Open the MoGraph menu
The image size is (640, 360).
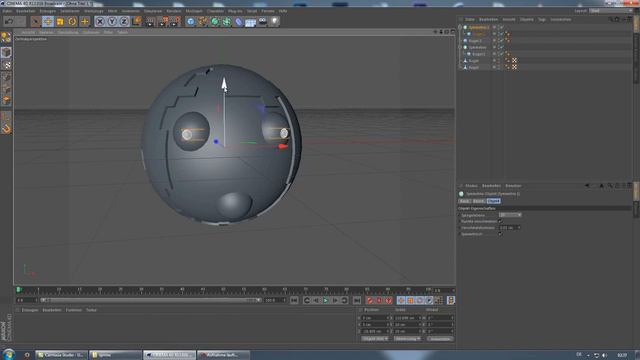click(x=194, y=11)
